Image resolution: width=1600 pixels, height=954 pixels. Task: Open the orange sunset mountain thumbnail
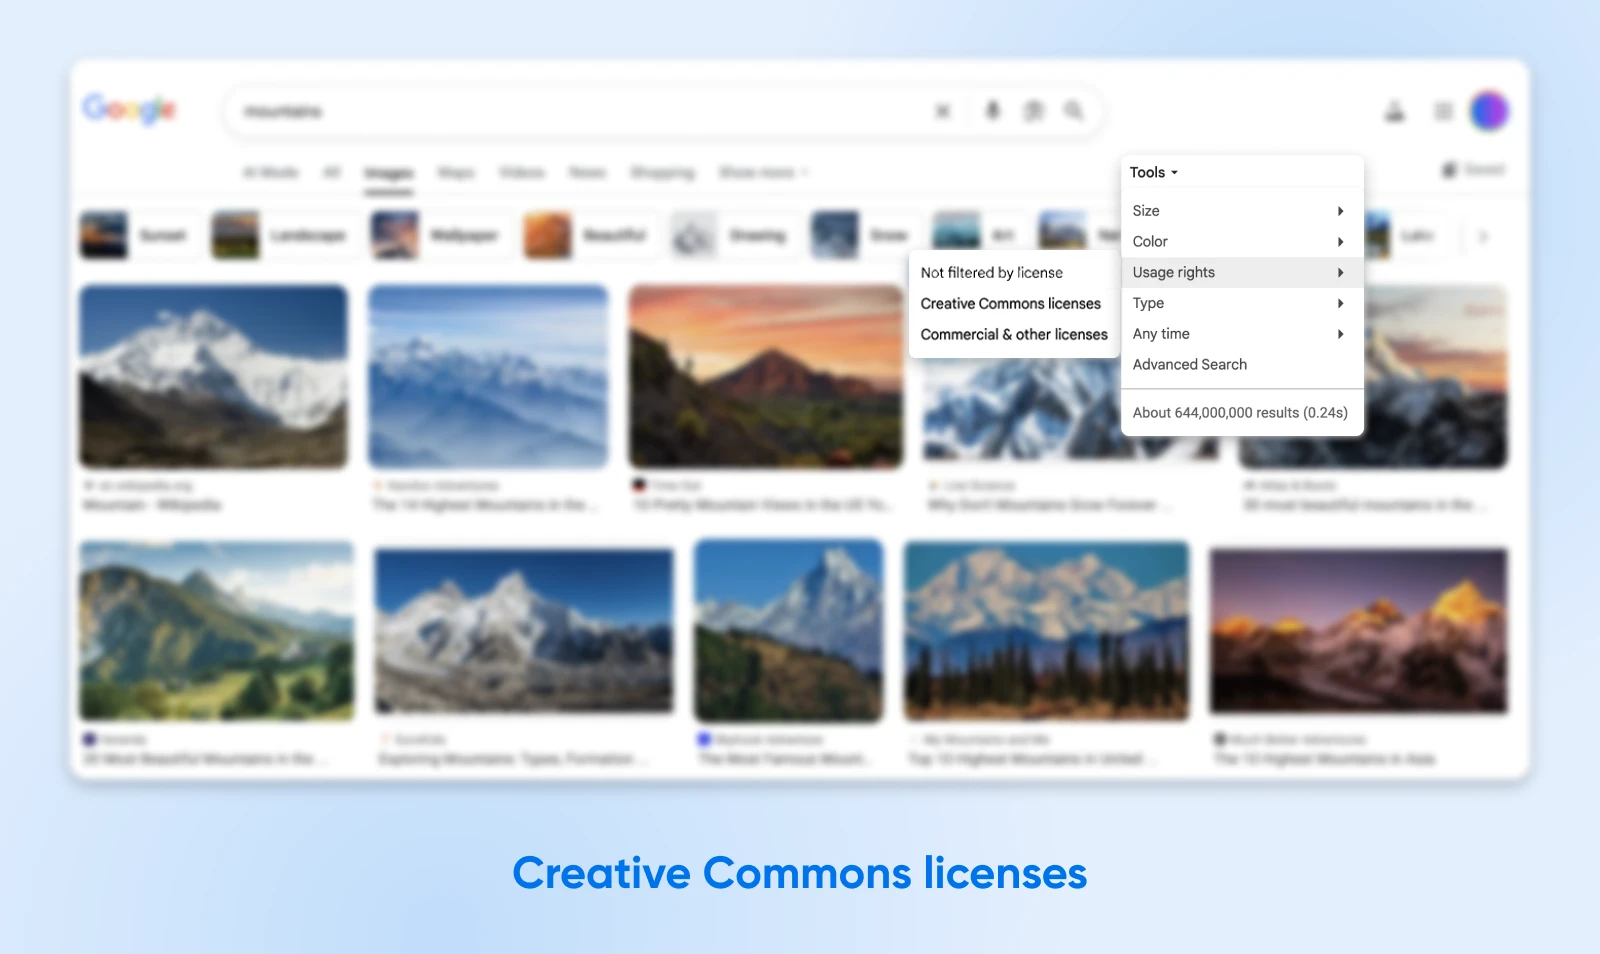click(x=765, y=377)
